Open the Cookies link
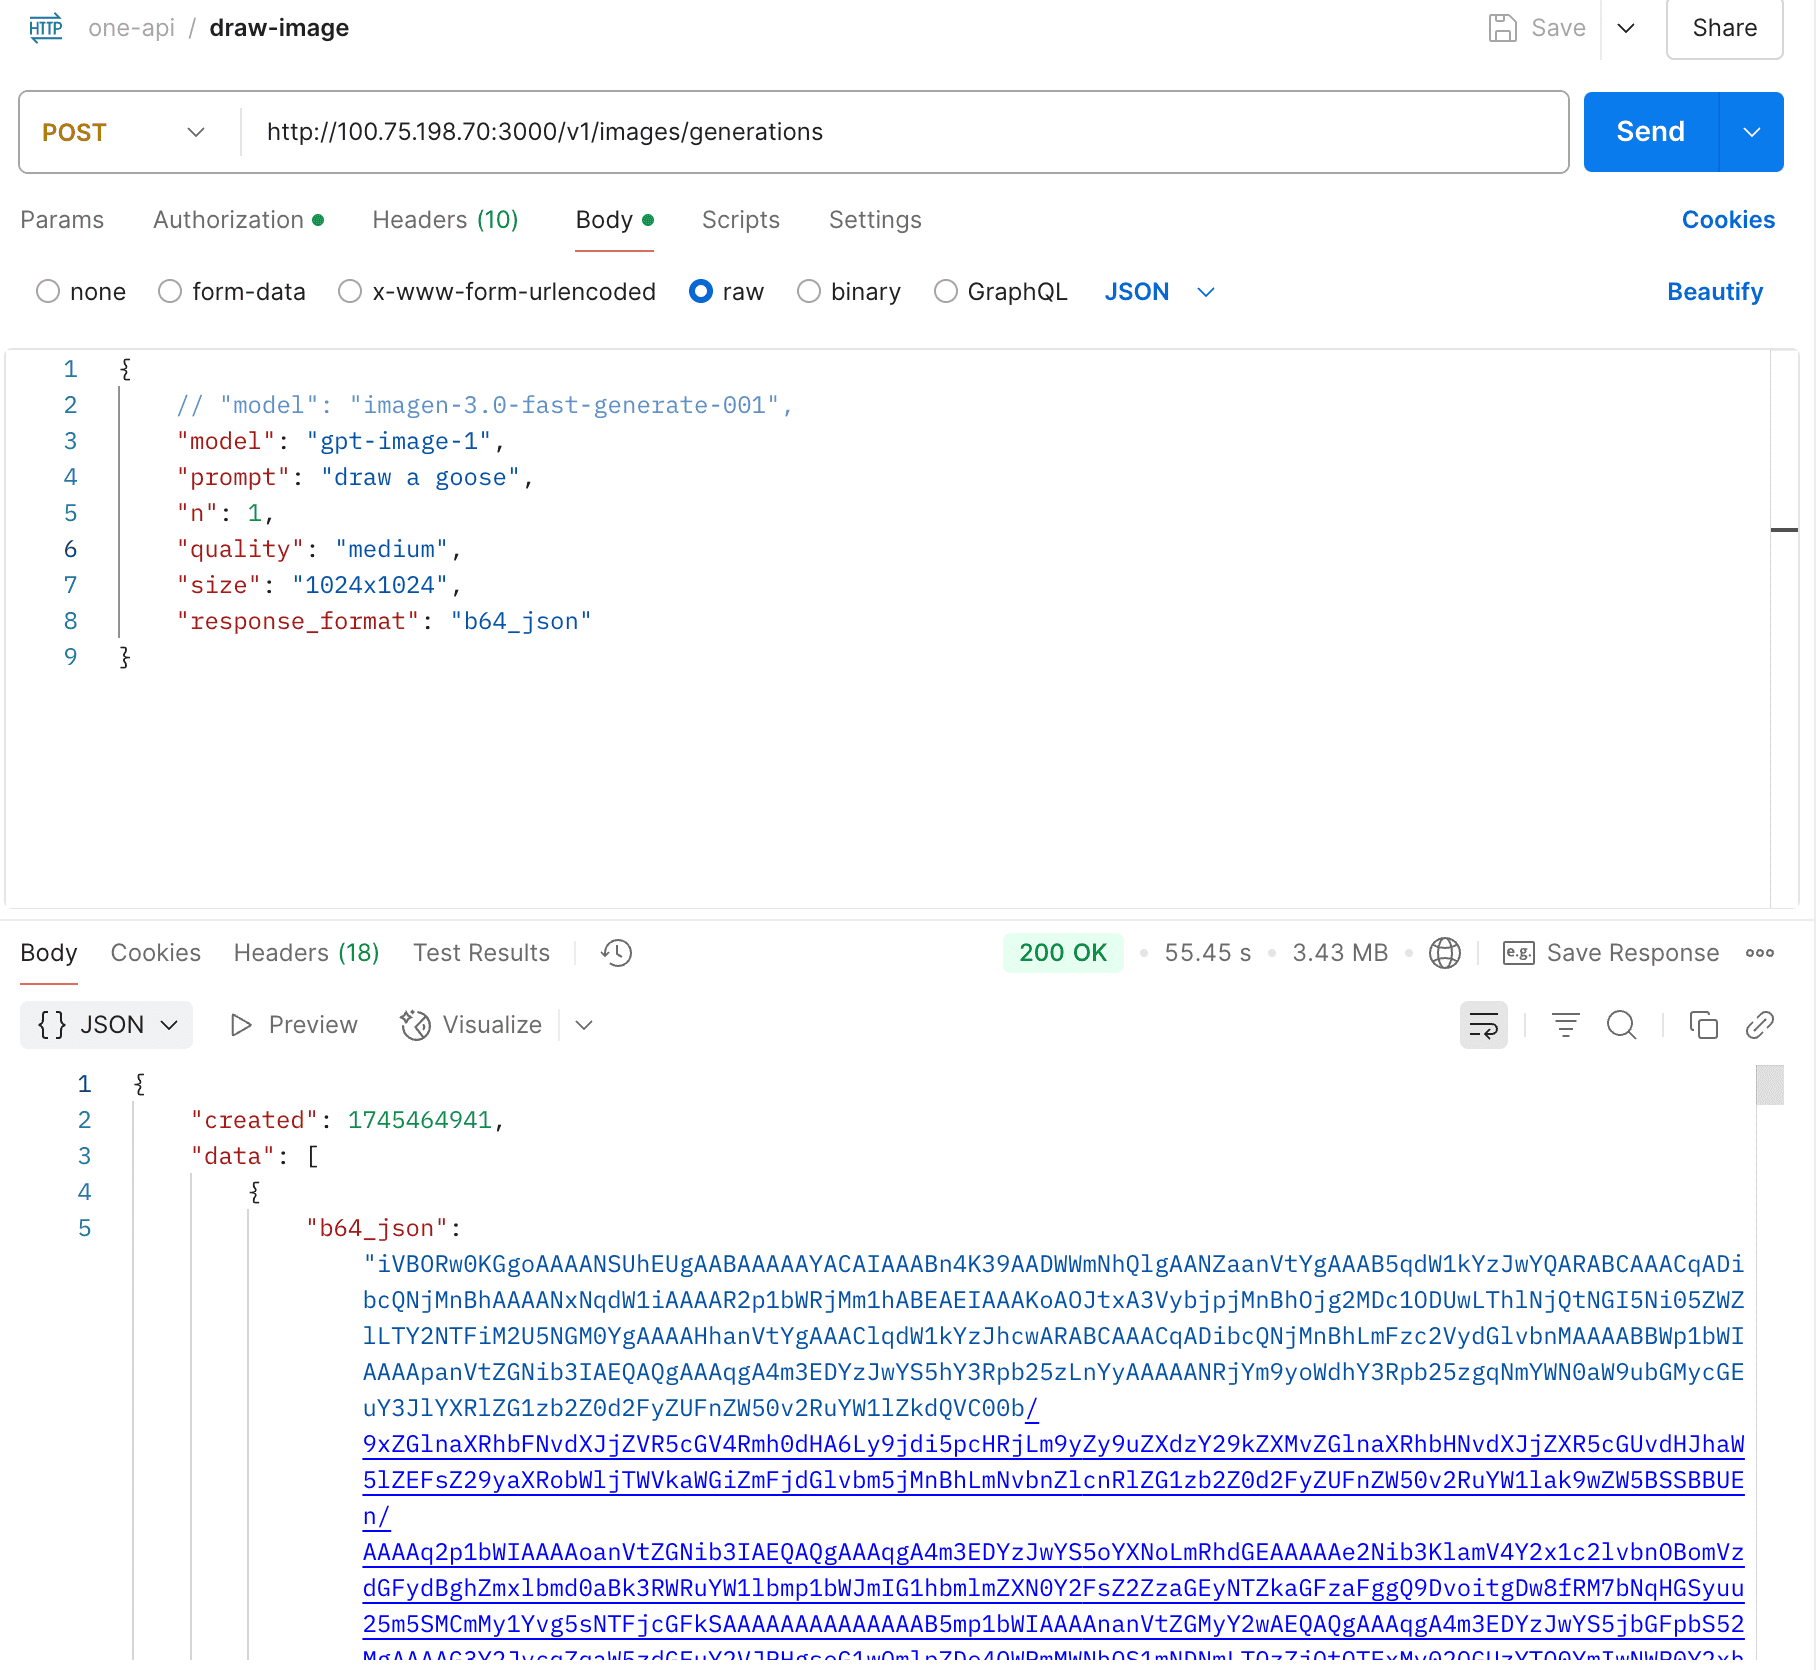The width and height of the screenshot is (1820, 1670). tap(1727, 220)
